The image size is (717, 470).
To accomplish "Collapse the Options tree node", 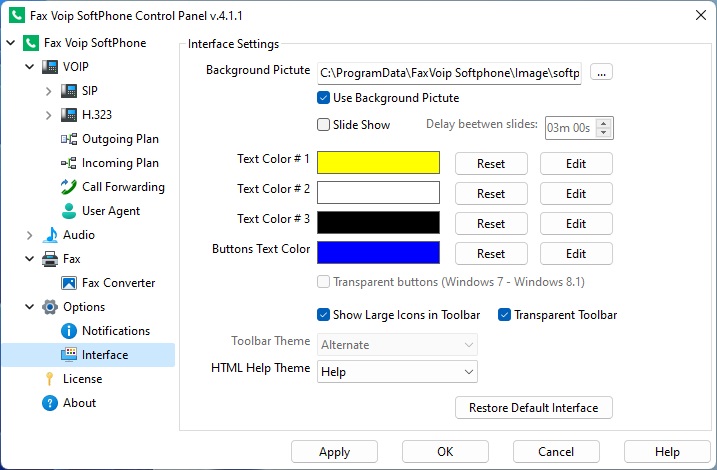I will pos(30,307).
